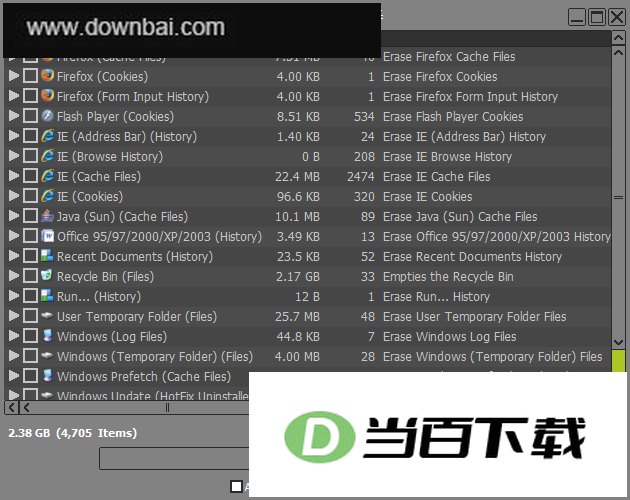Expand the Office 95/97/2000/XP/2003 (History) row
This screenshot has width=630, height=500.
coord(14,236)
